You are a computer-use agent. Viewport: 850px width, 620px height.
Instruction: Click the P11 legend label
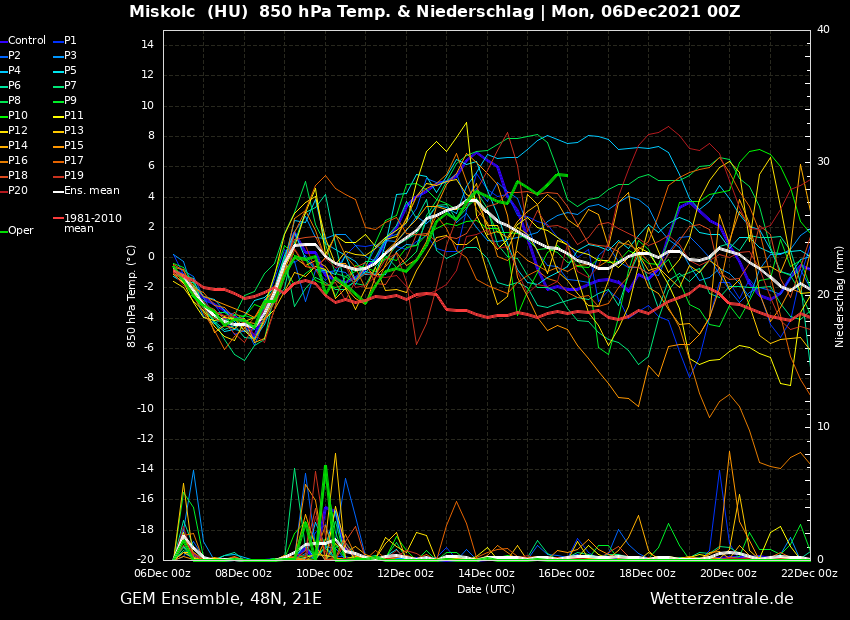pos(73,116)
